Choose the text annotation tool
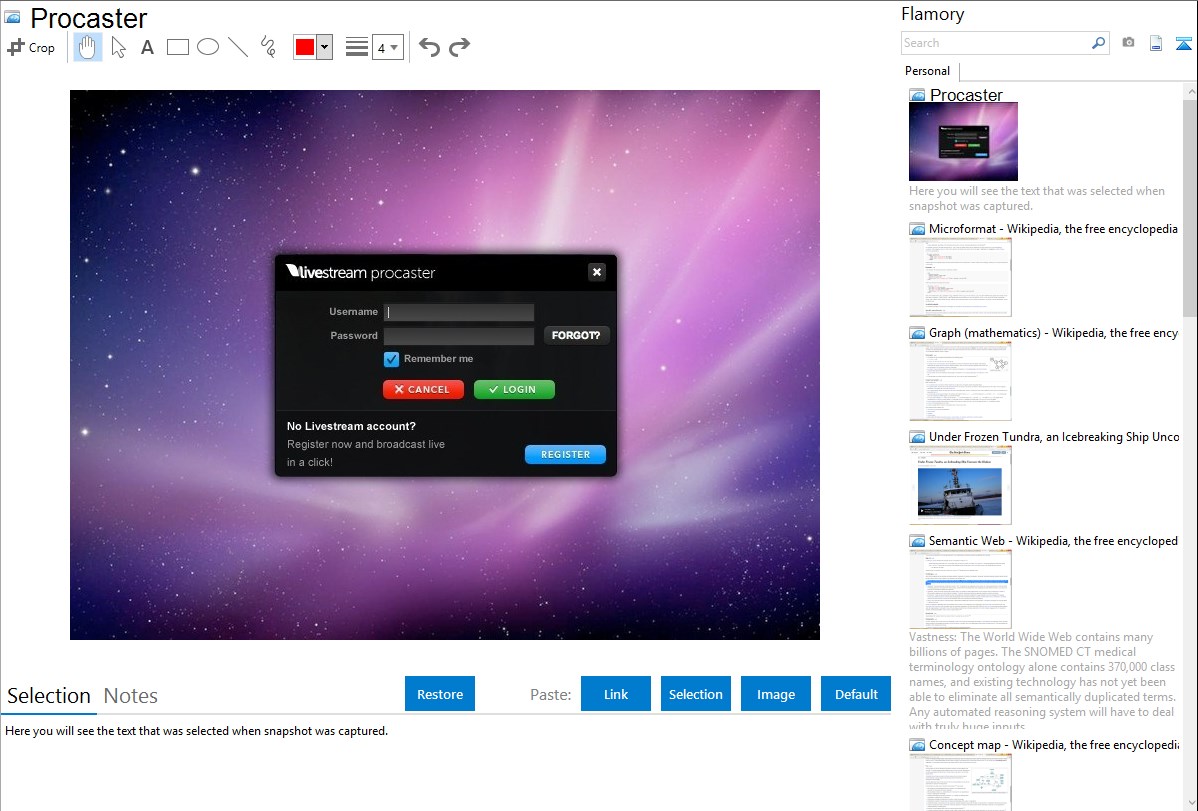 click(x=147, y=47)
